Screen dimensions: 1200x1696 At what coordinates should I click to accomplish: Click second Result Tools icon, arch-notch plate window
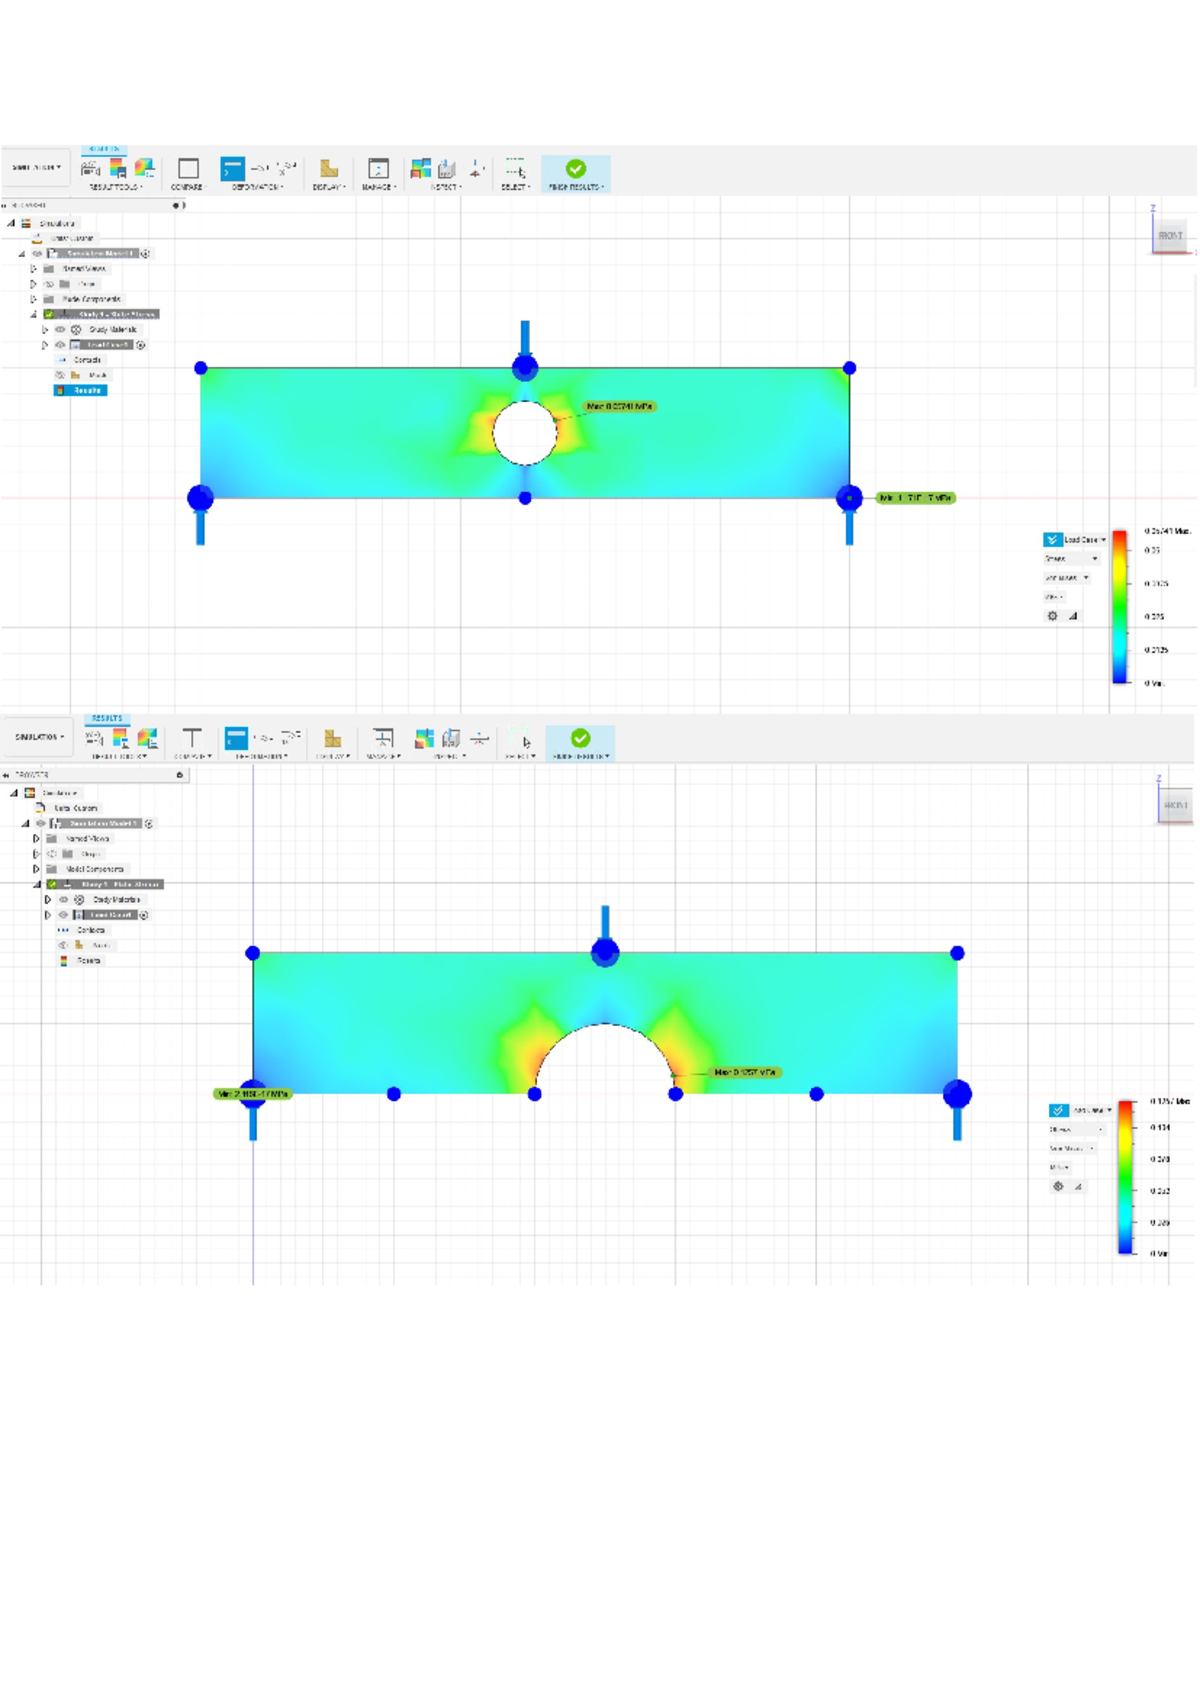click(120, 738)
